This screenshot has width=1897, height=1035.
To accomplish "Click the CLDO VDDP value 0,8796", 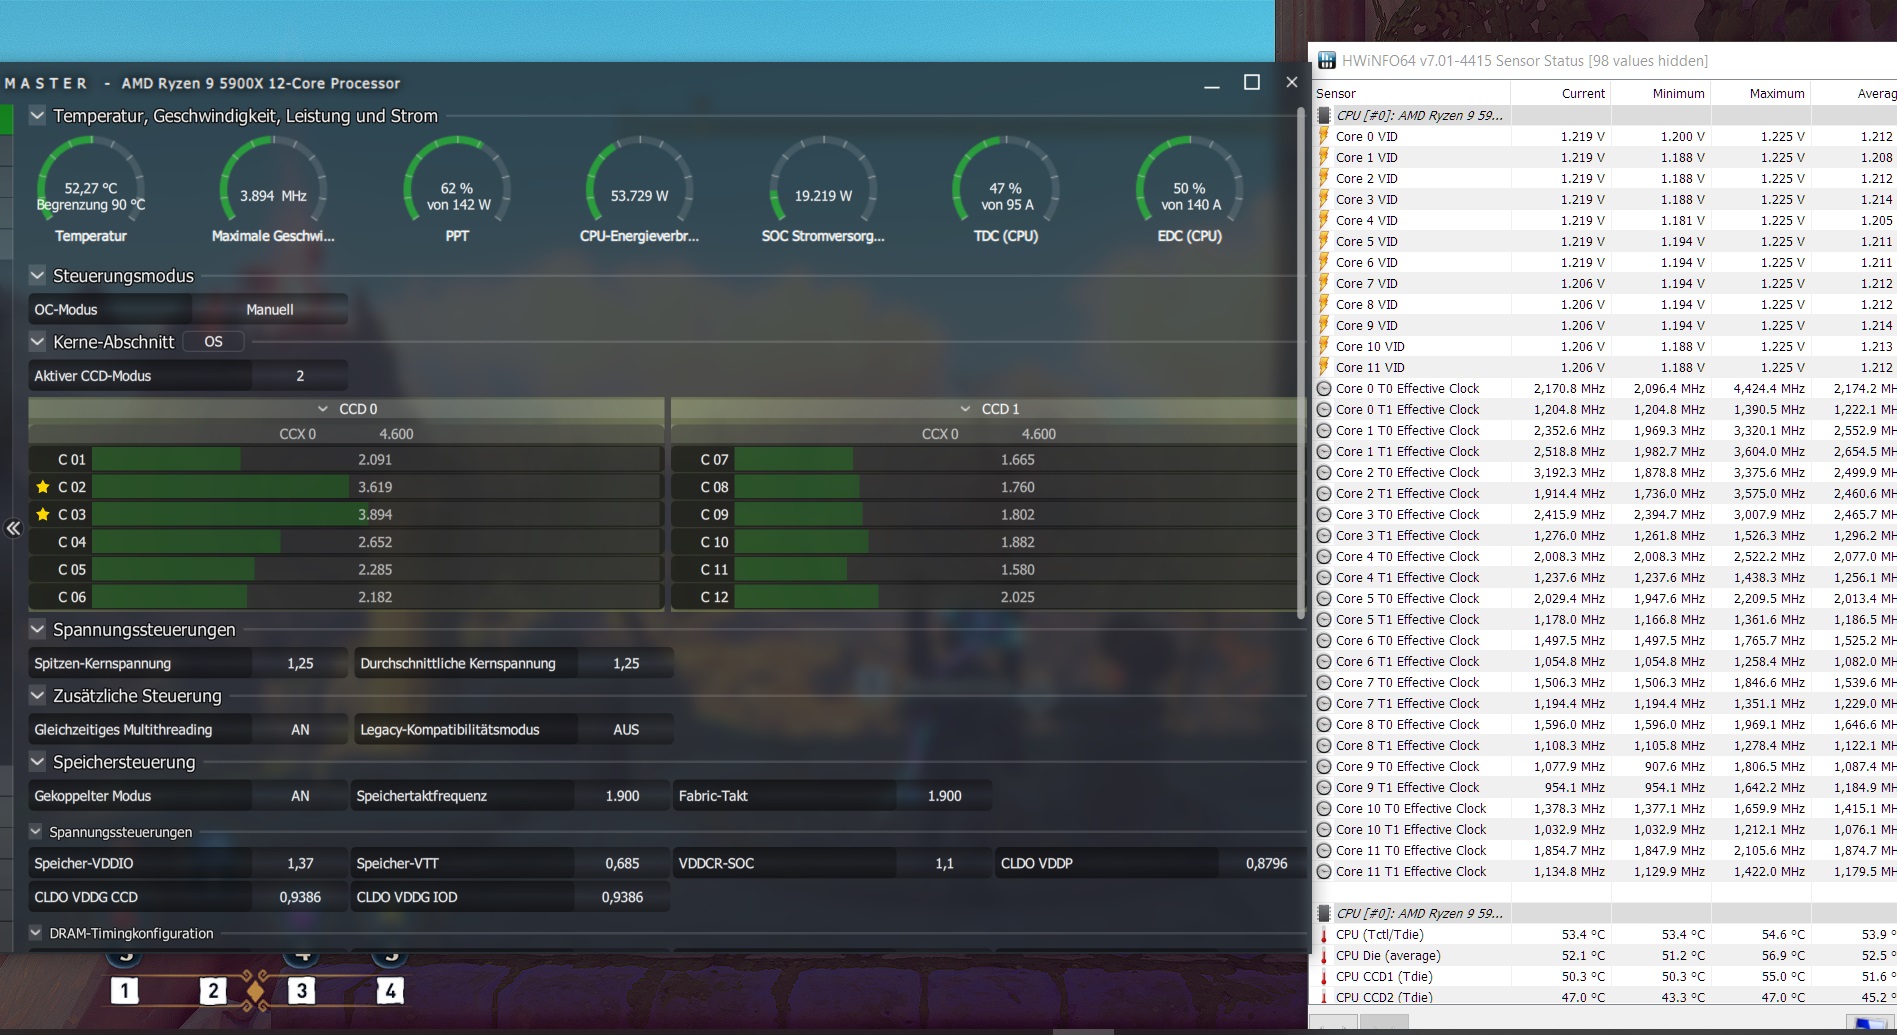I will 1266,864.
